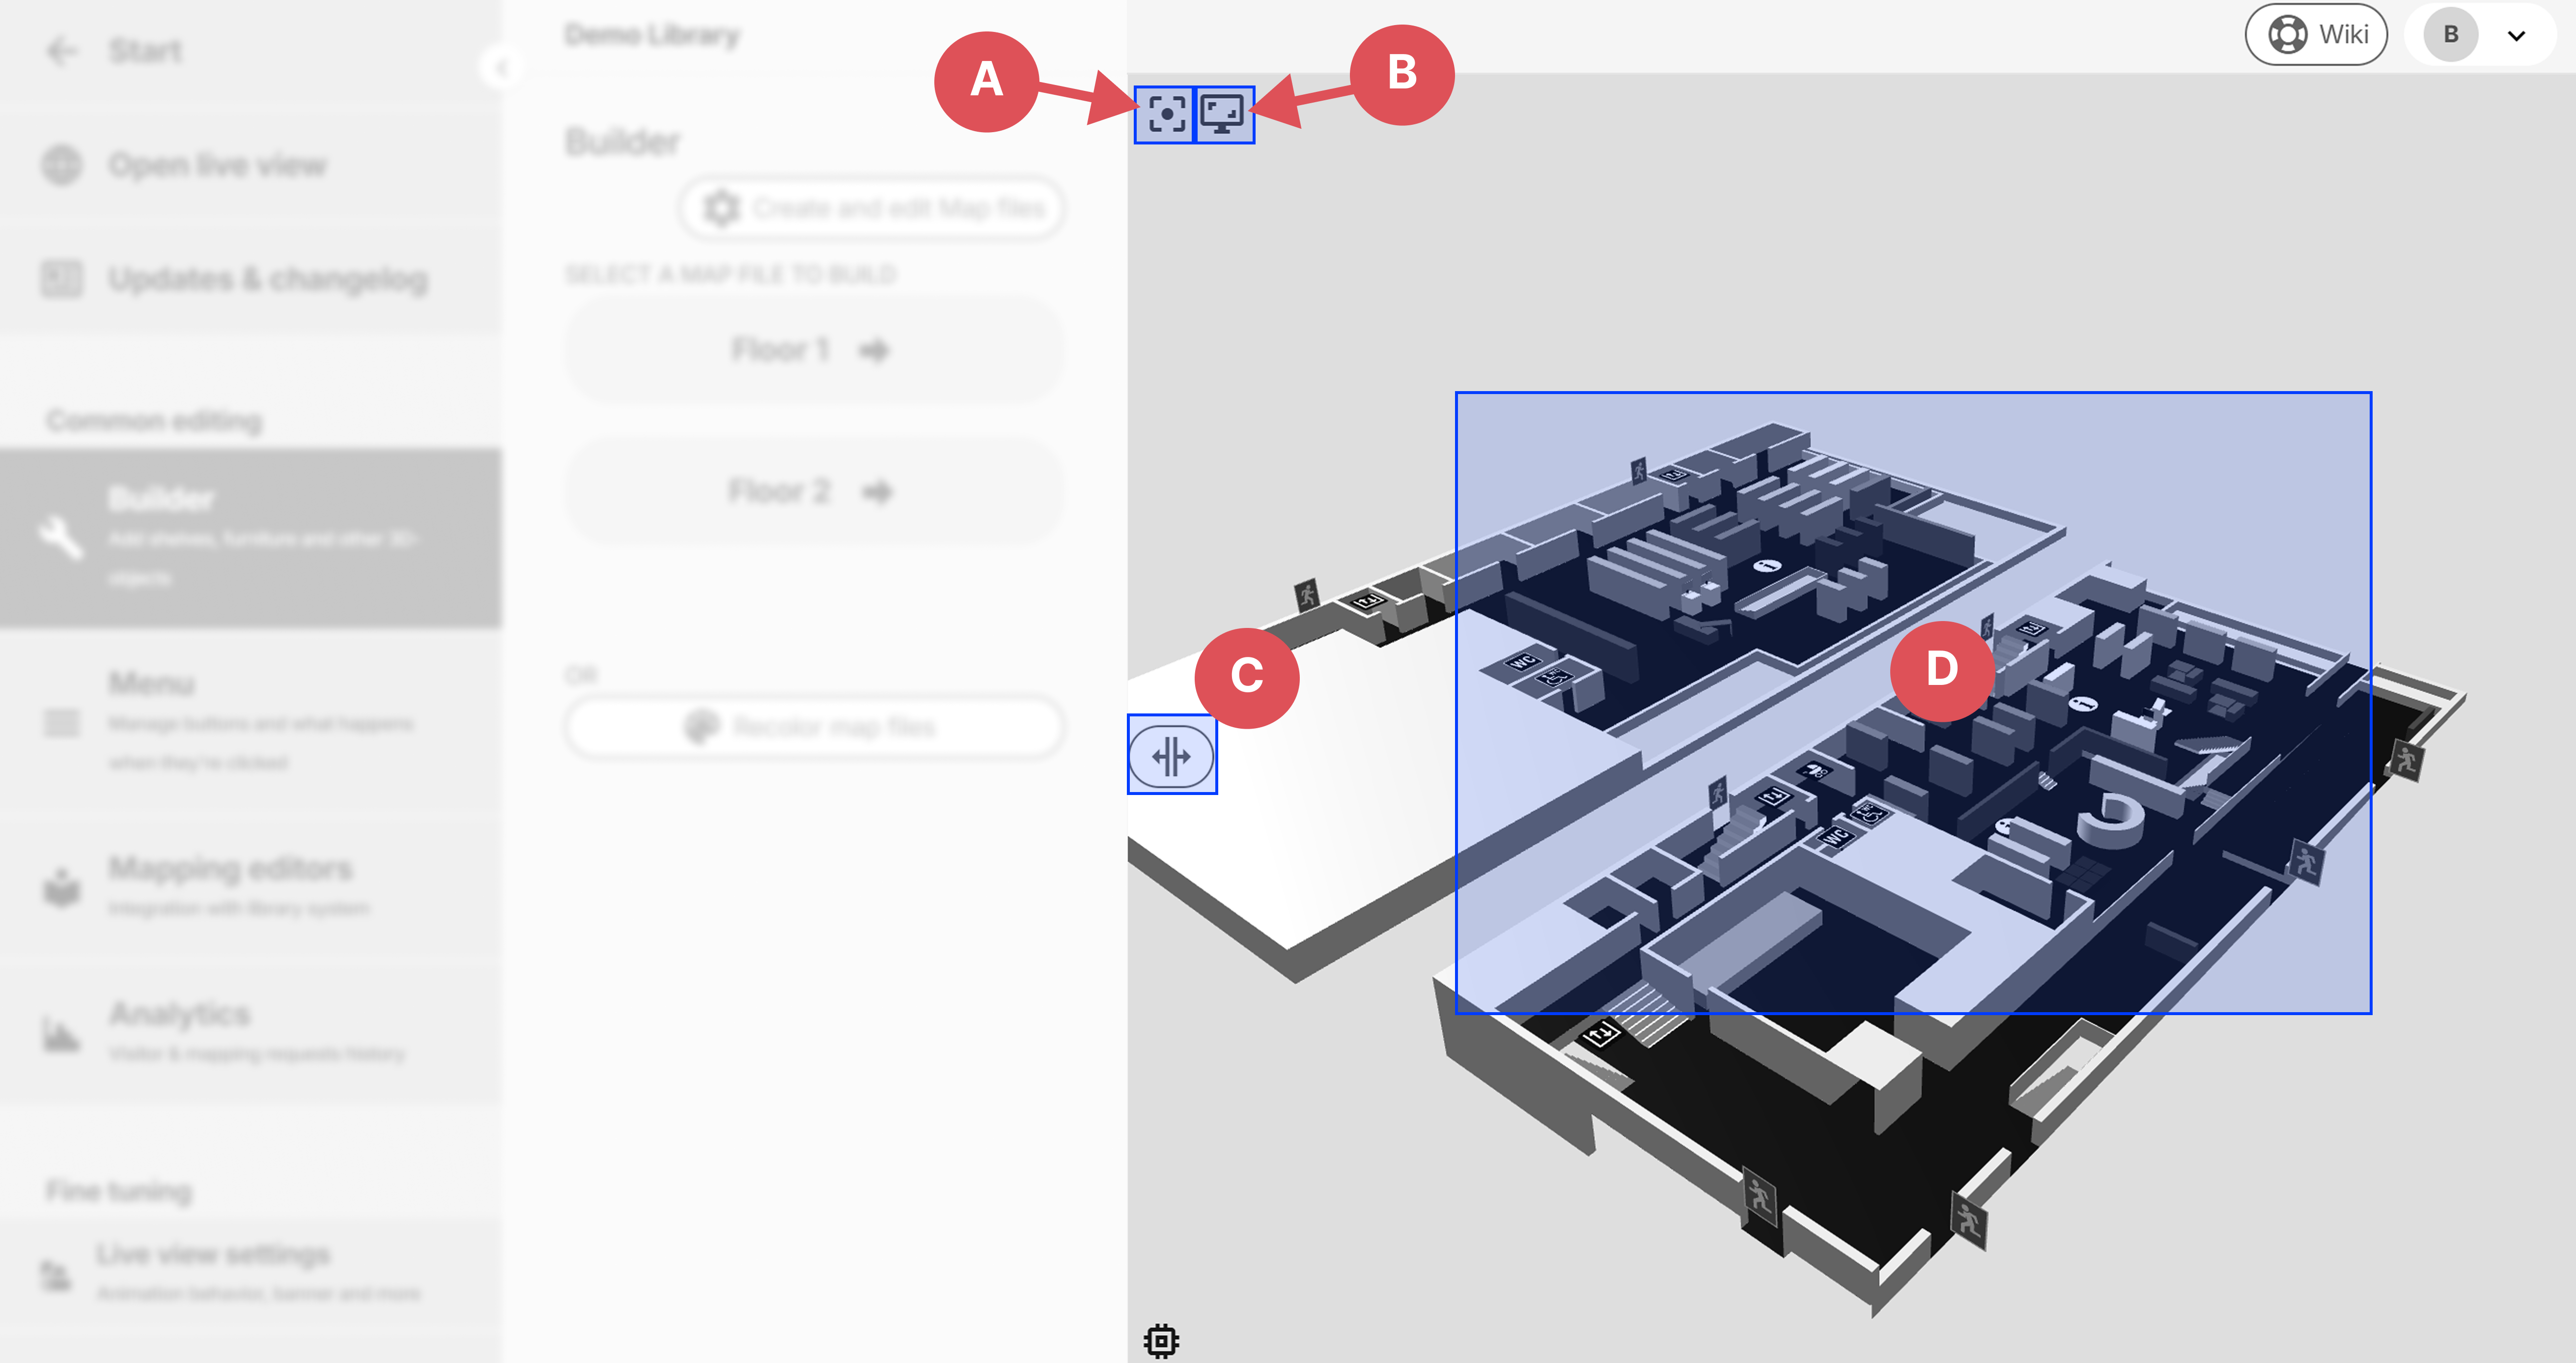Toggle the Builder section highlight in sidebar
This screenshot has width=2576, height=1363.
[x=250, y=537]
